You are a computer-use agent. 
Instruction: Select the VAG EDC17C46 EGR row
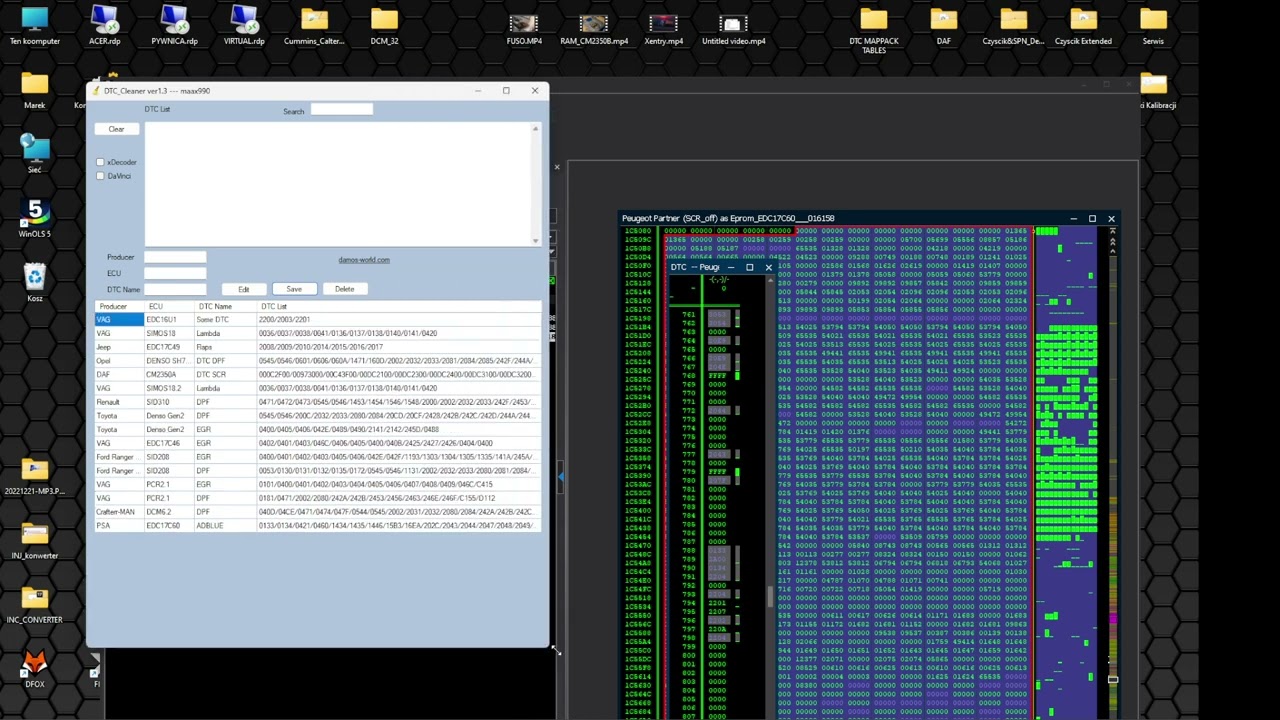[x=318, y=443]
